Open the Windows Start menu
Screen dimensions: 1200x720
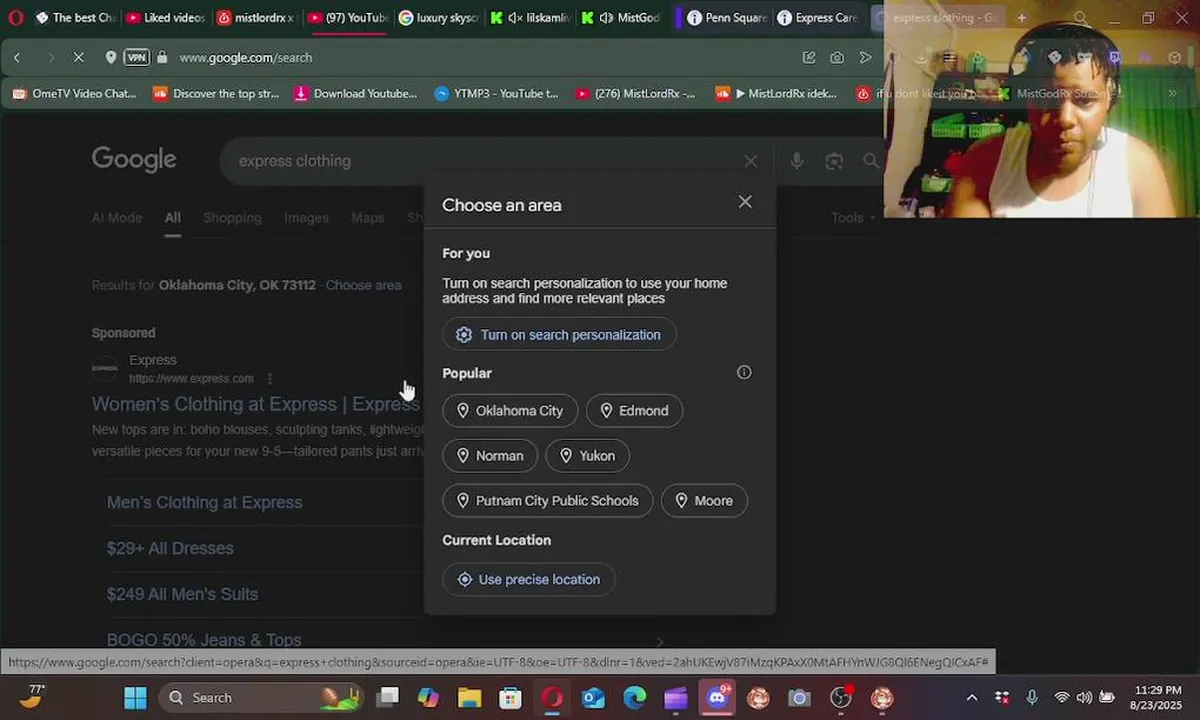coord(135,698)
